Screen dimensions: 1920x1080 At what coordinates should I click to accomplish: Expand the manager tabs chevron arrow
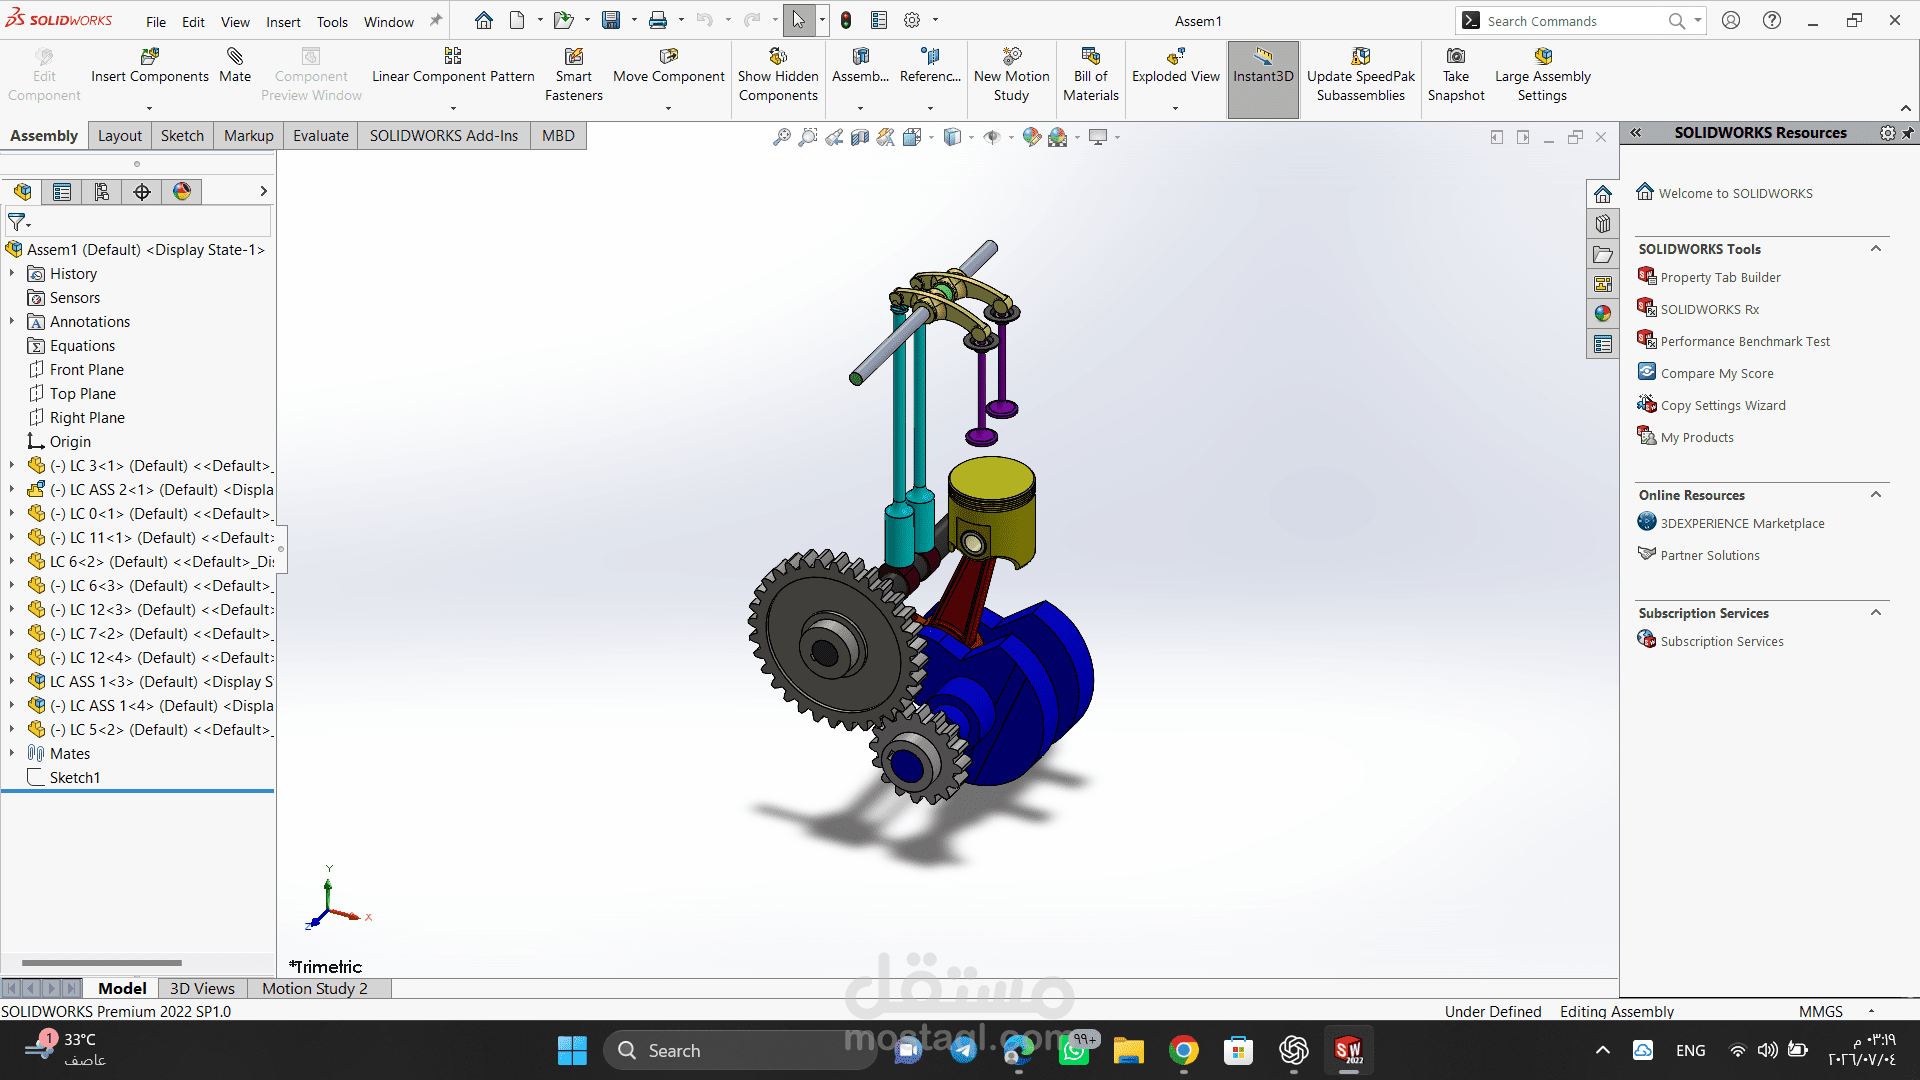263,191
